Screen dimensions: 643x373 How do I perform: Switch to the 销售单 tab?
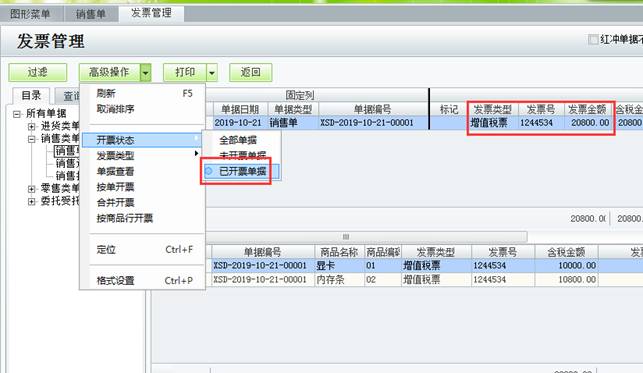[x=91, y=14]
